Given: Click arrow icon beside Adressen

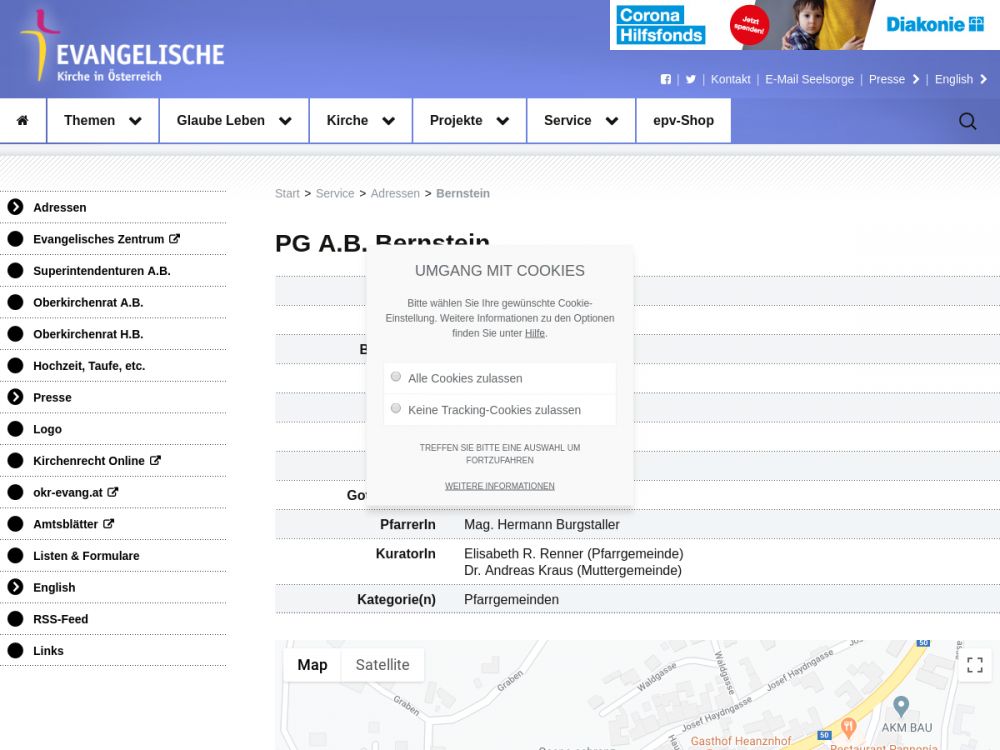Looking at the screenshot, I should (15, 207).
